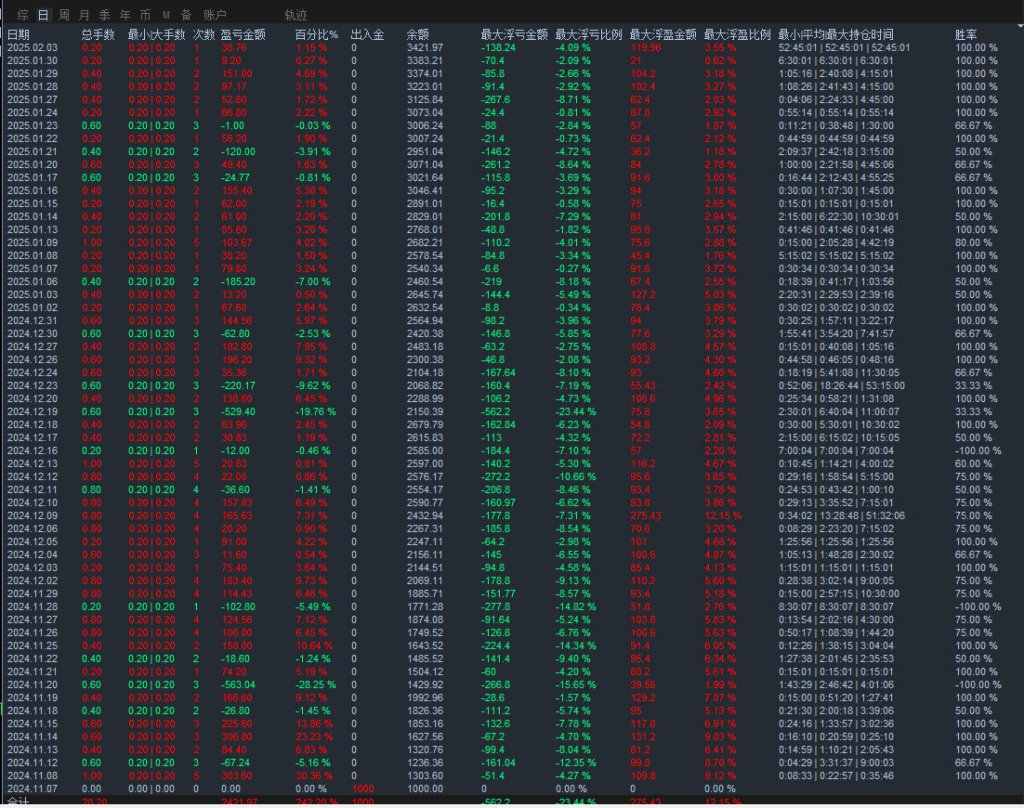Open the 季 quarterly tab
Screen dimensions: 1024x808
click(104, 15)
